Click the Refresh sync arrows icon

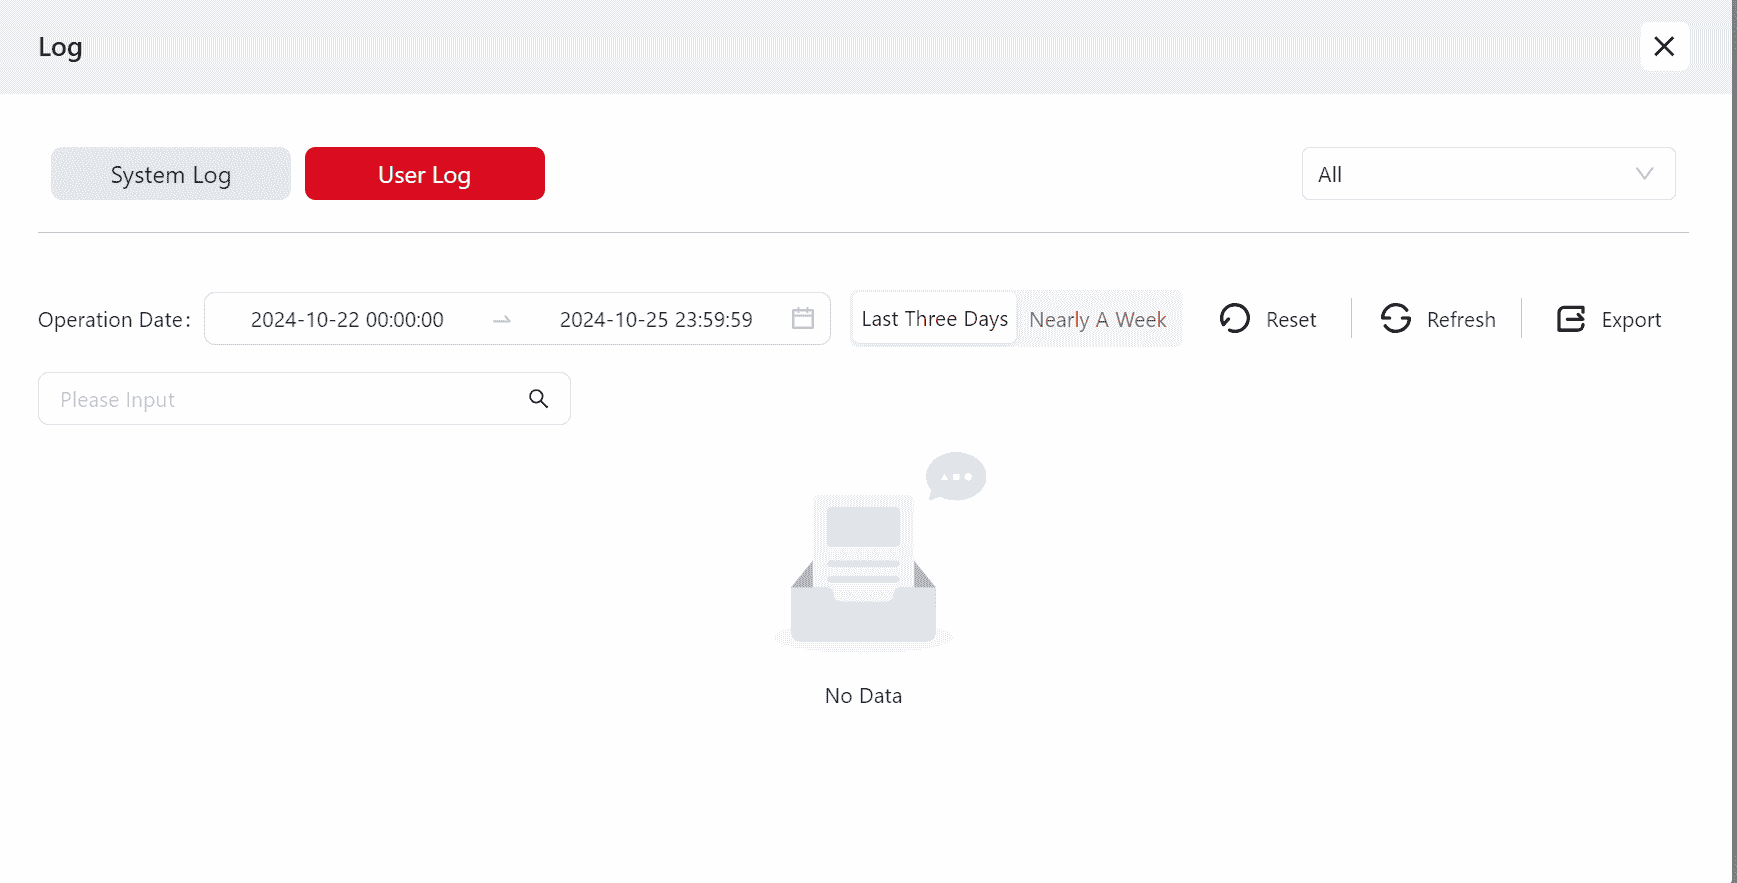coord(1396,319)
